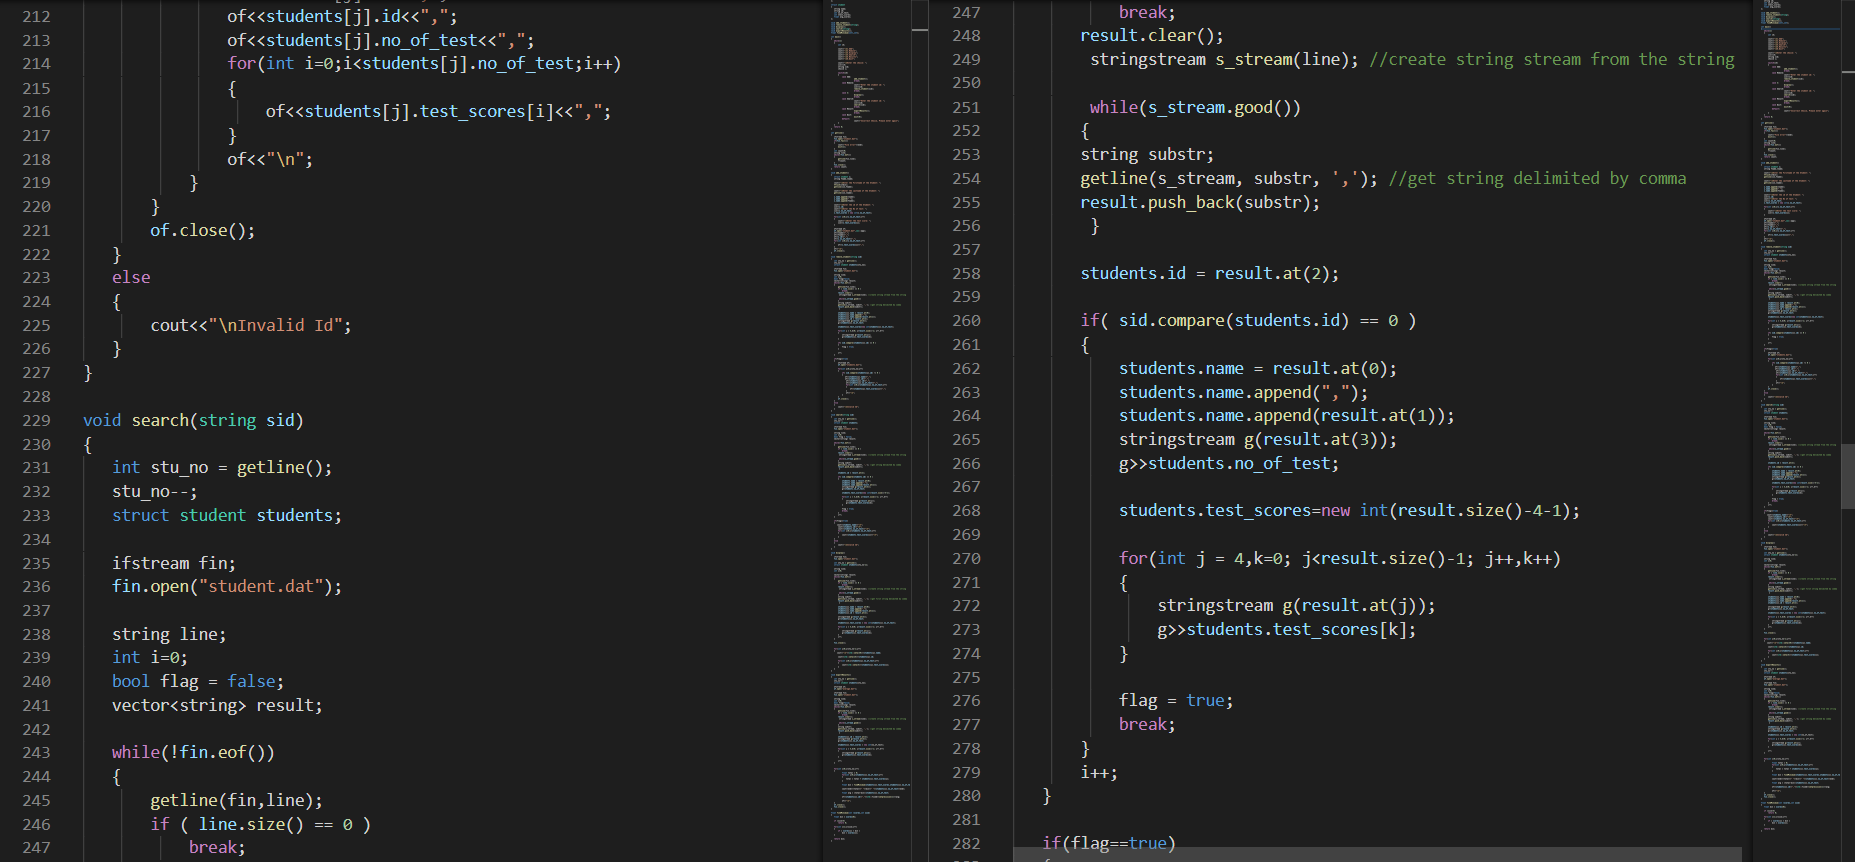The width and height of the screenshot is (1855, 862).
Task: Click line number 251 in the right gutter
Action: coord(966,107)
